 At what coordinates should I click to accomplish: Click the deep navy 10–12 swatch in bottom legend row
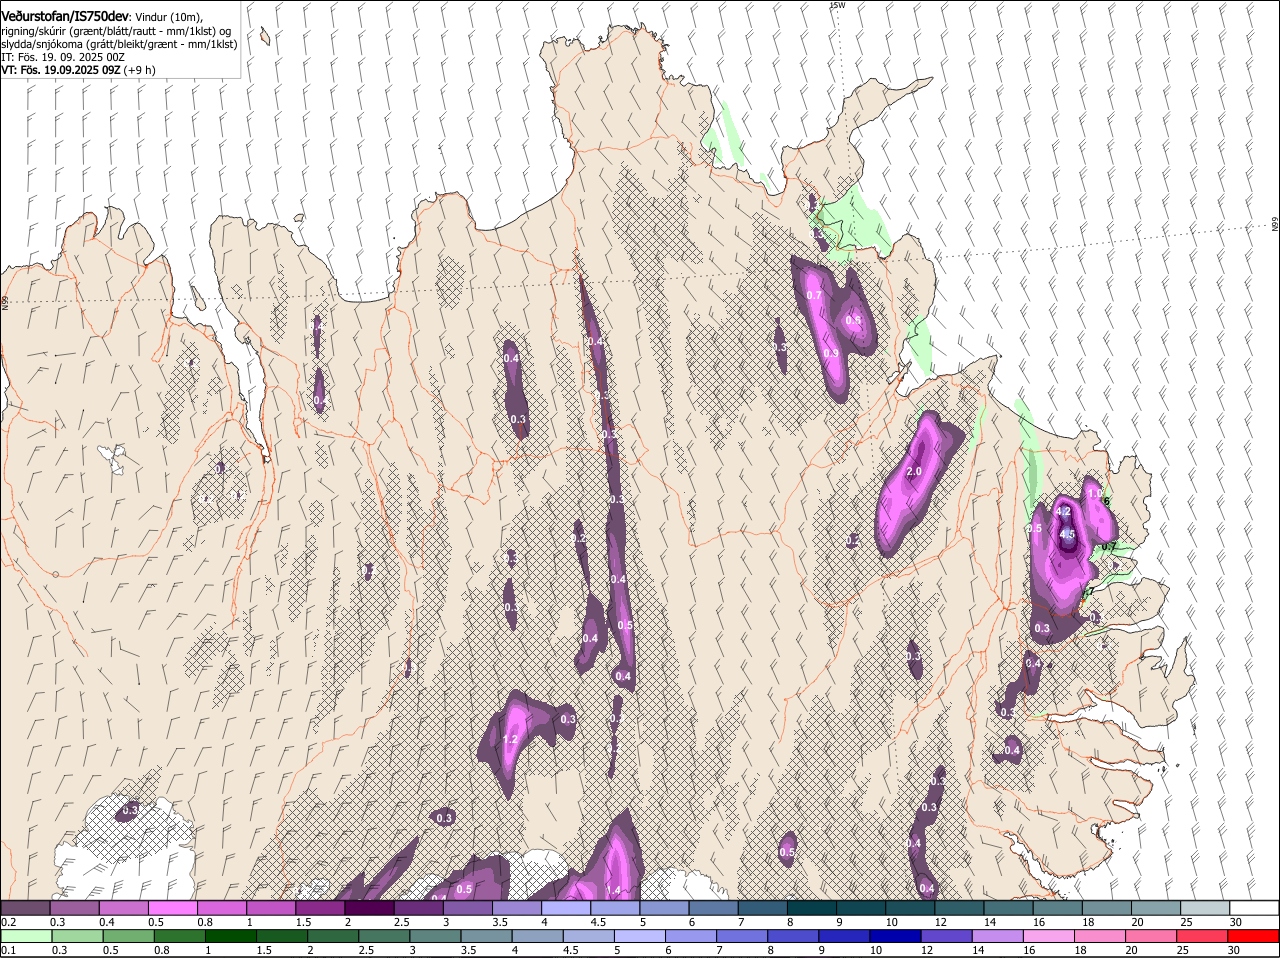point(895,936)
